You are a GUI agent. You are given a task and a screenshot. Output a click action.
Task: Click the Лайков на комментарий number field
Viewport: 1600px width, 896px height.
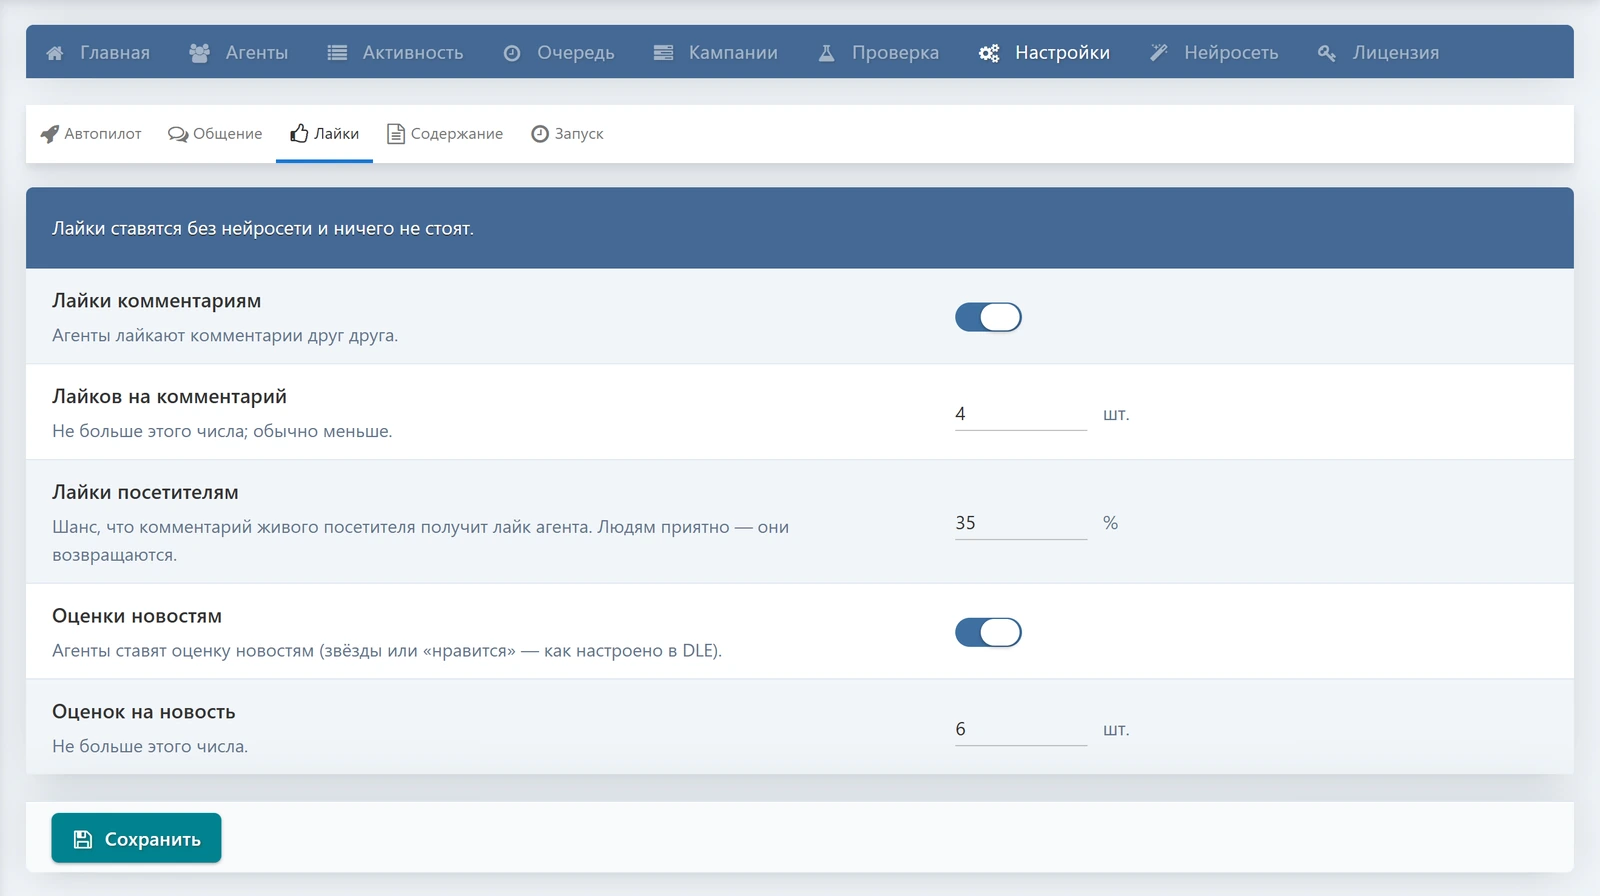coord(1021,414)
